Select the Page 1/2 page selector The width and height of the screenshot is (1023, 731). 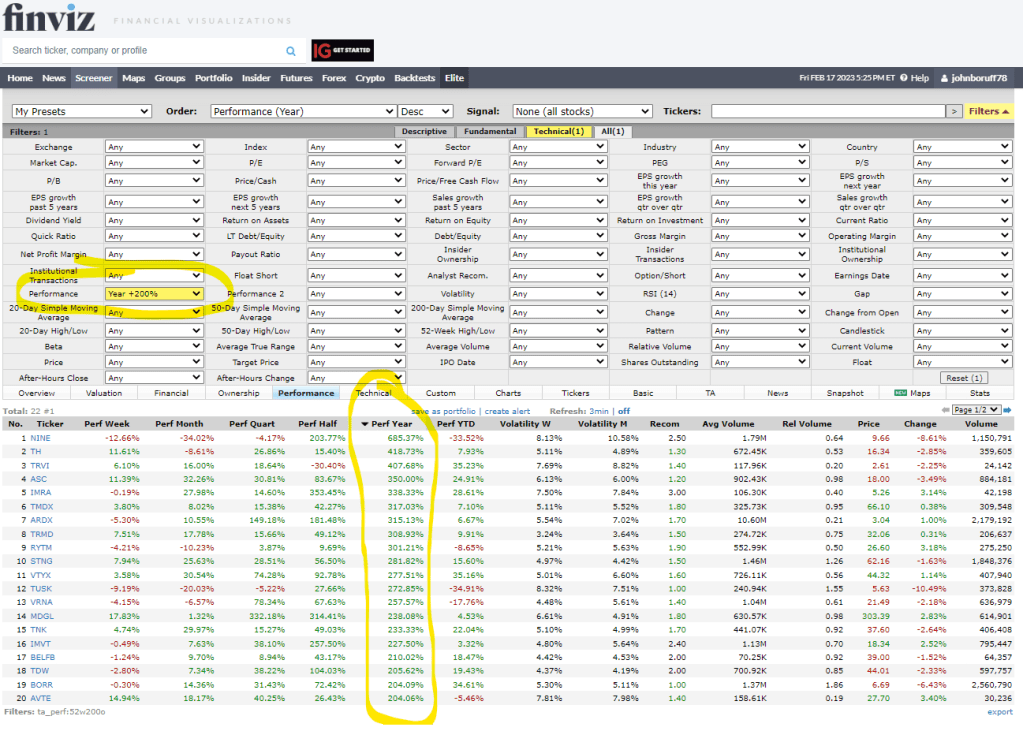pyautogui.click(x=977, y=411)
